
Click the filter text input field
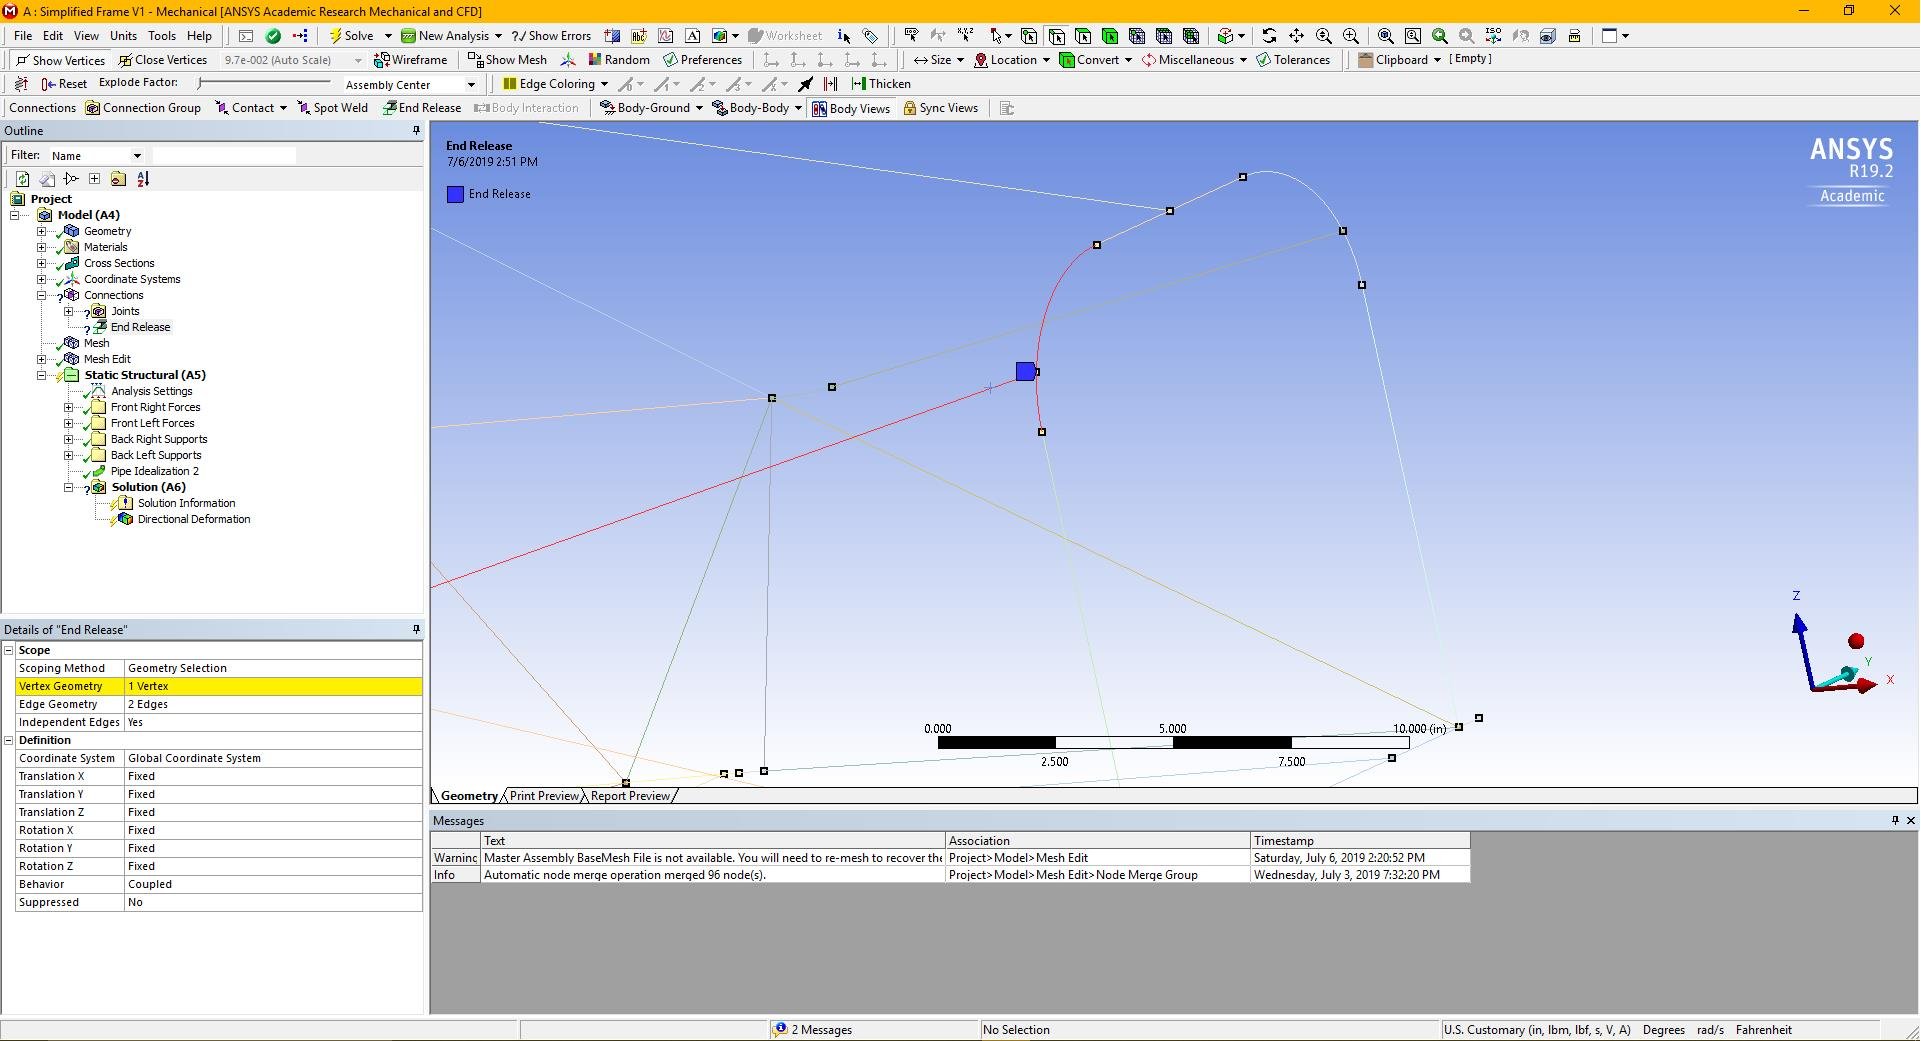click(224, 155)
